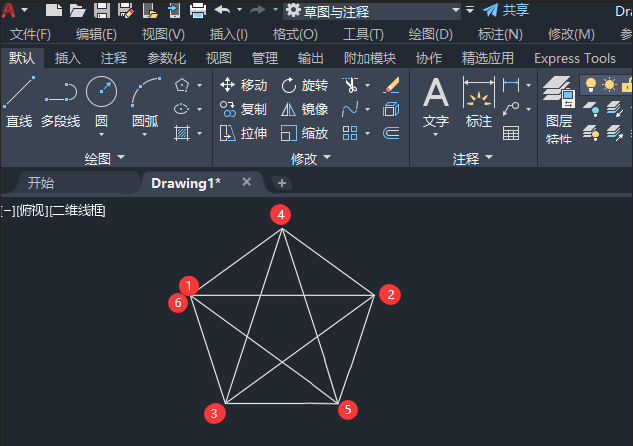This screenshot has height=446, width=633.
Task: Click the Scale (缩放) tool
Action: pos(304,133)
